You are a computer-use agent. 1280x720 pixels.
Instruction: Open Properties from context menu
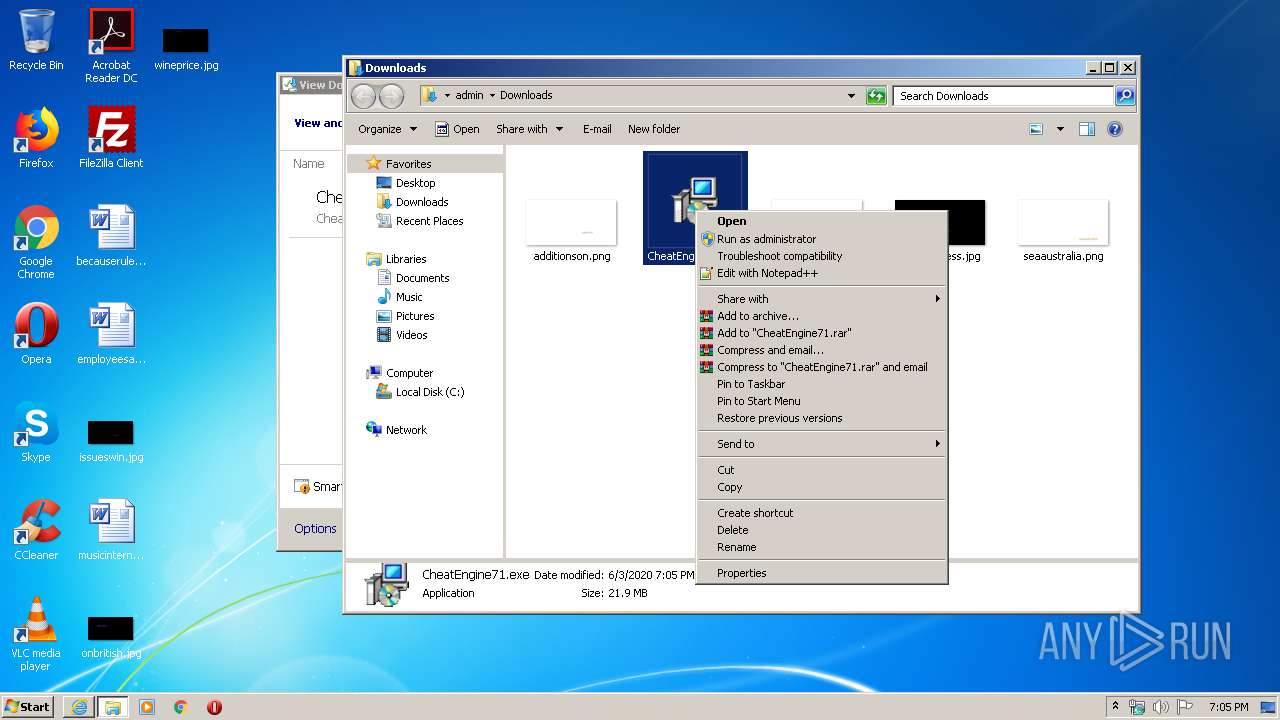(x=822, y=573)
